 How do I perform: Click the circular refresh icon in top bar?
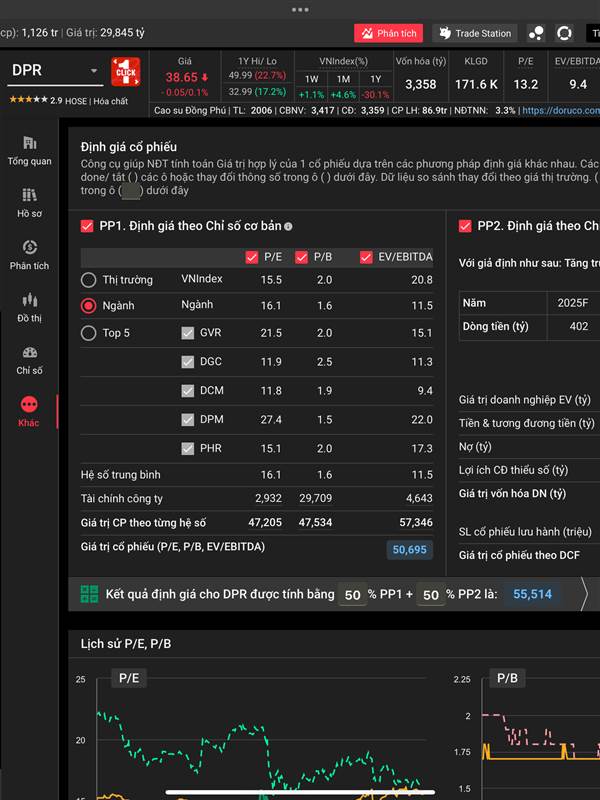tap(564, 33)
